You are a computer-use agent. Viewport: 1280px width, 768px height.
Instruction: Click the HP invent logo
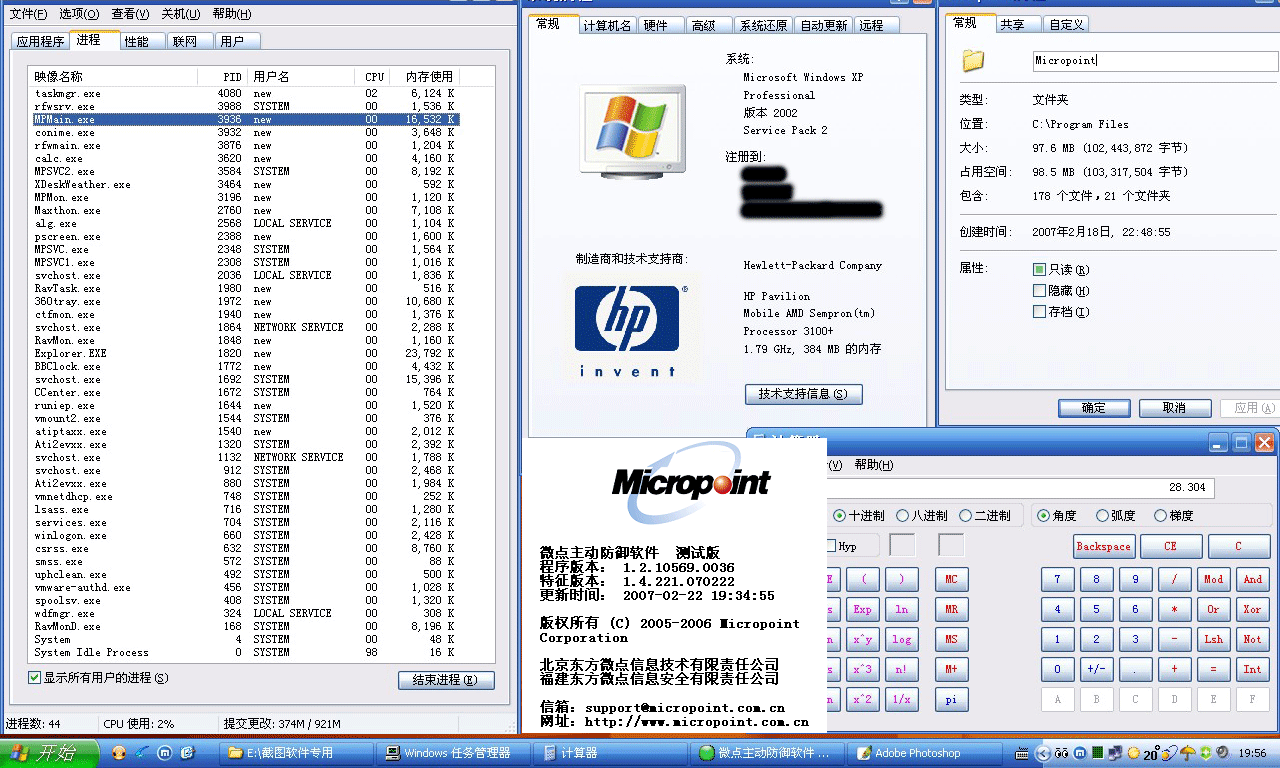tap(628, 331)
